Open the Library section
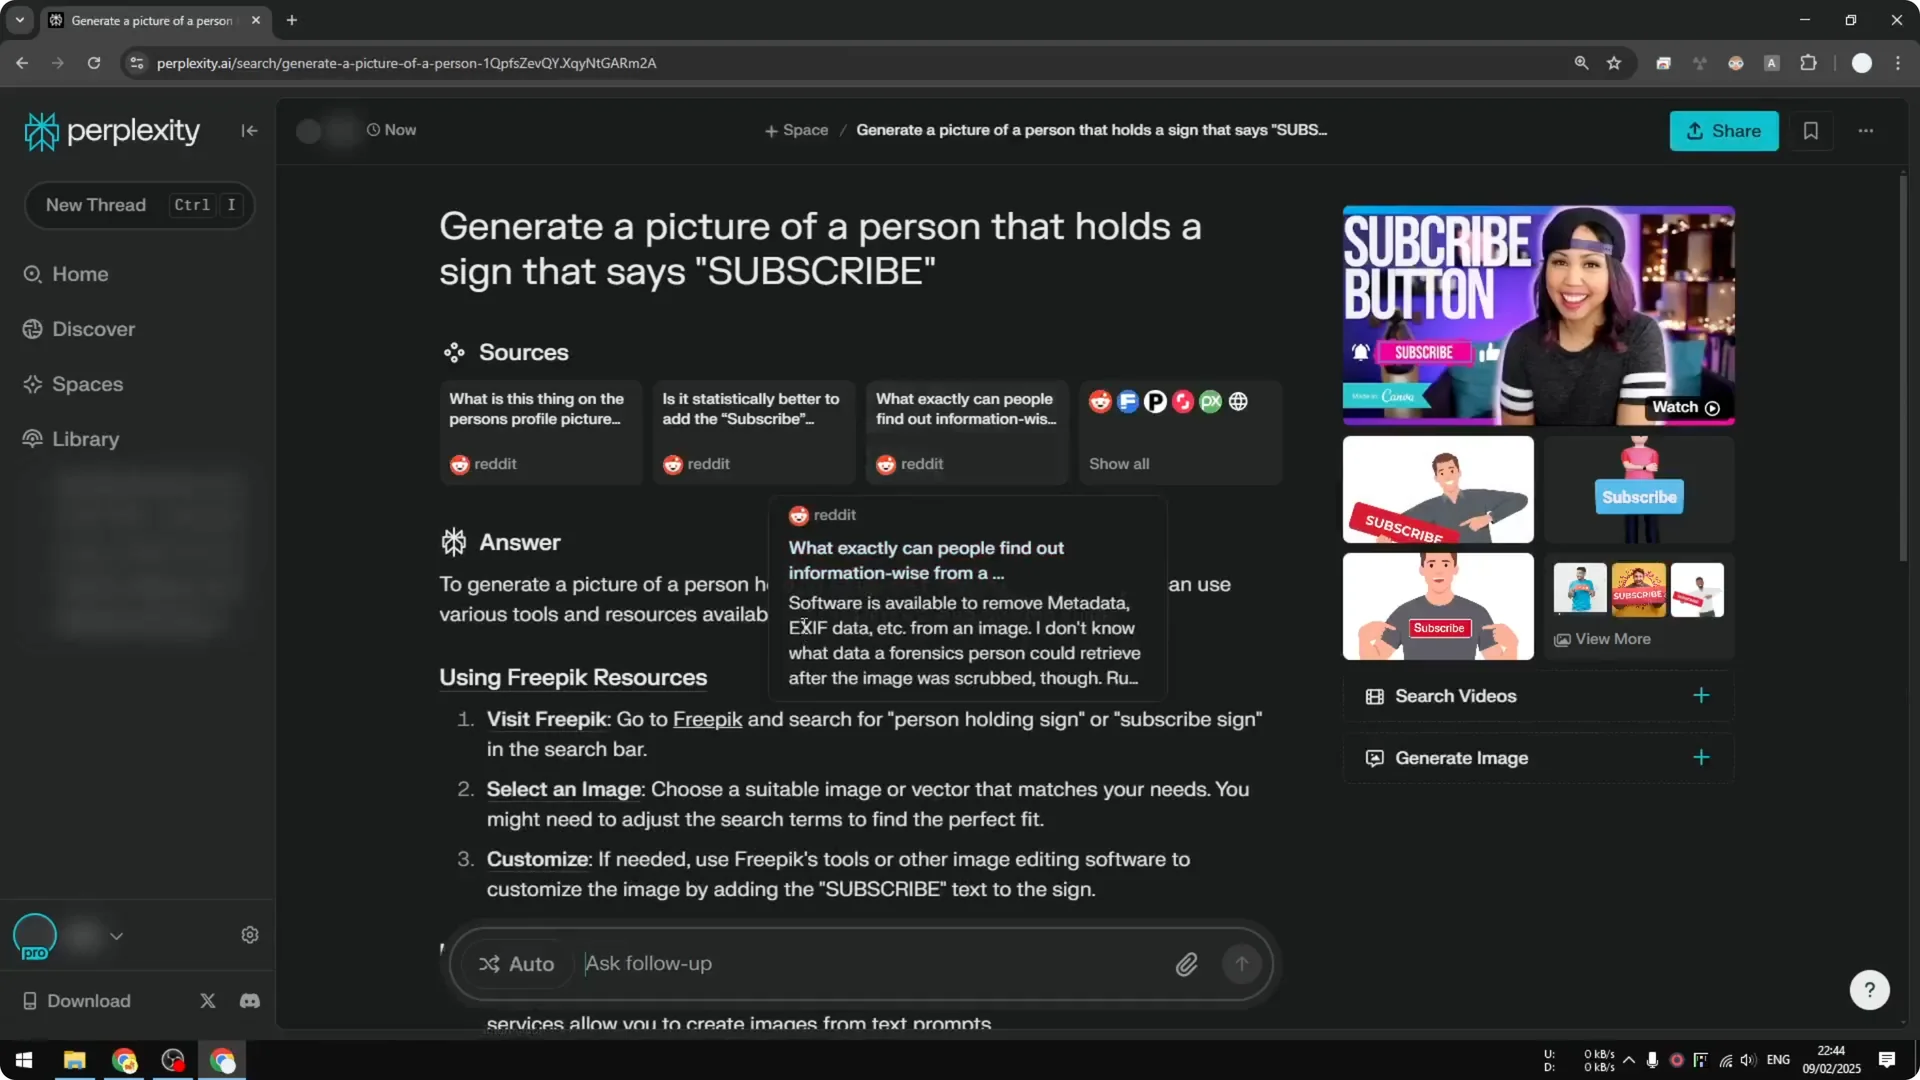The image size is (1920, 1080). [84, 439]
